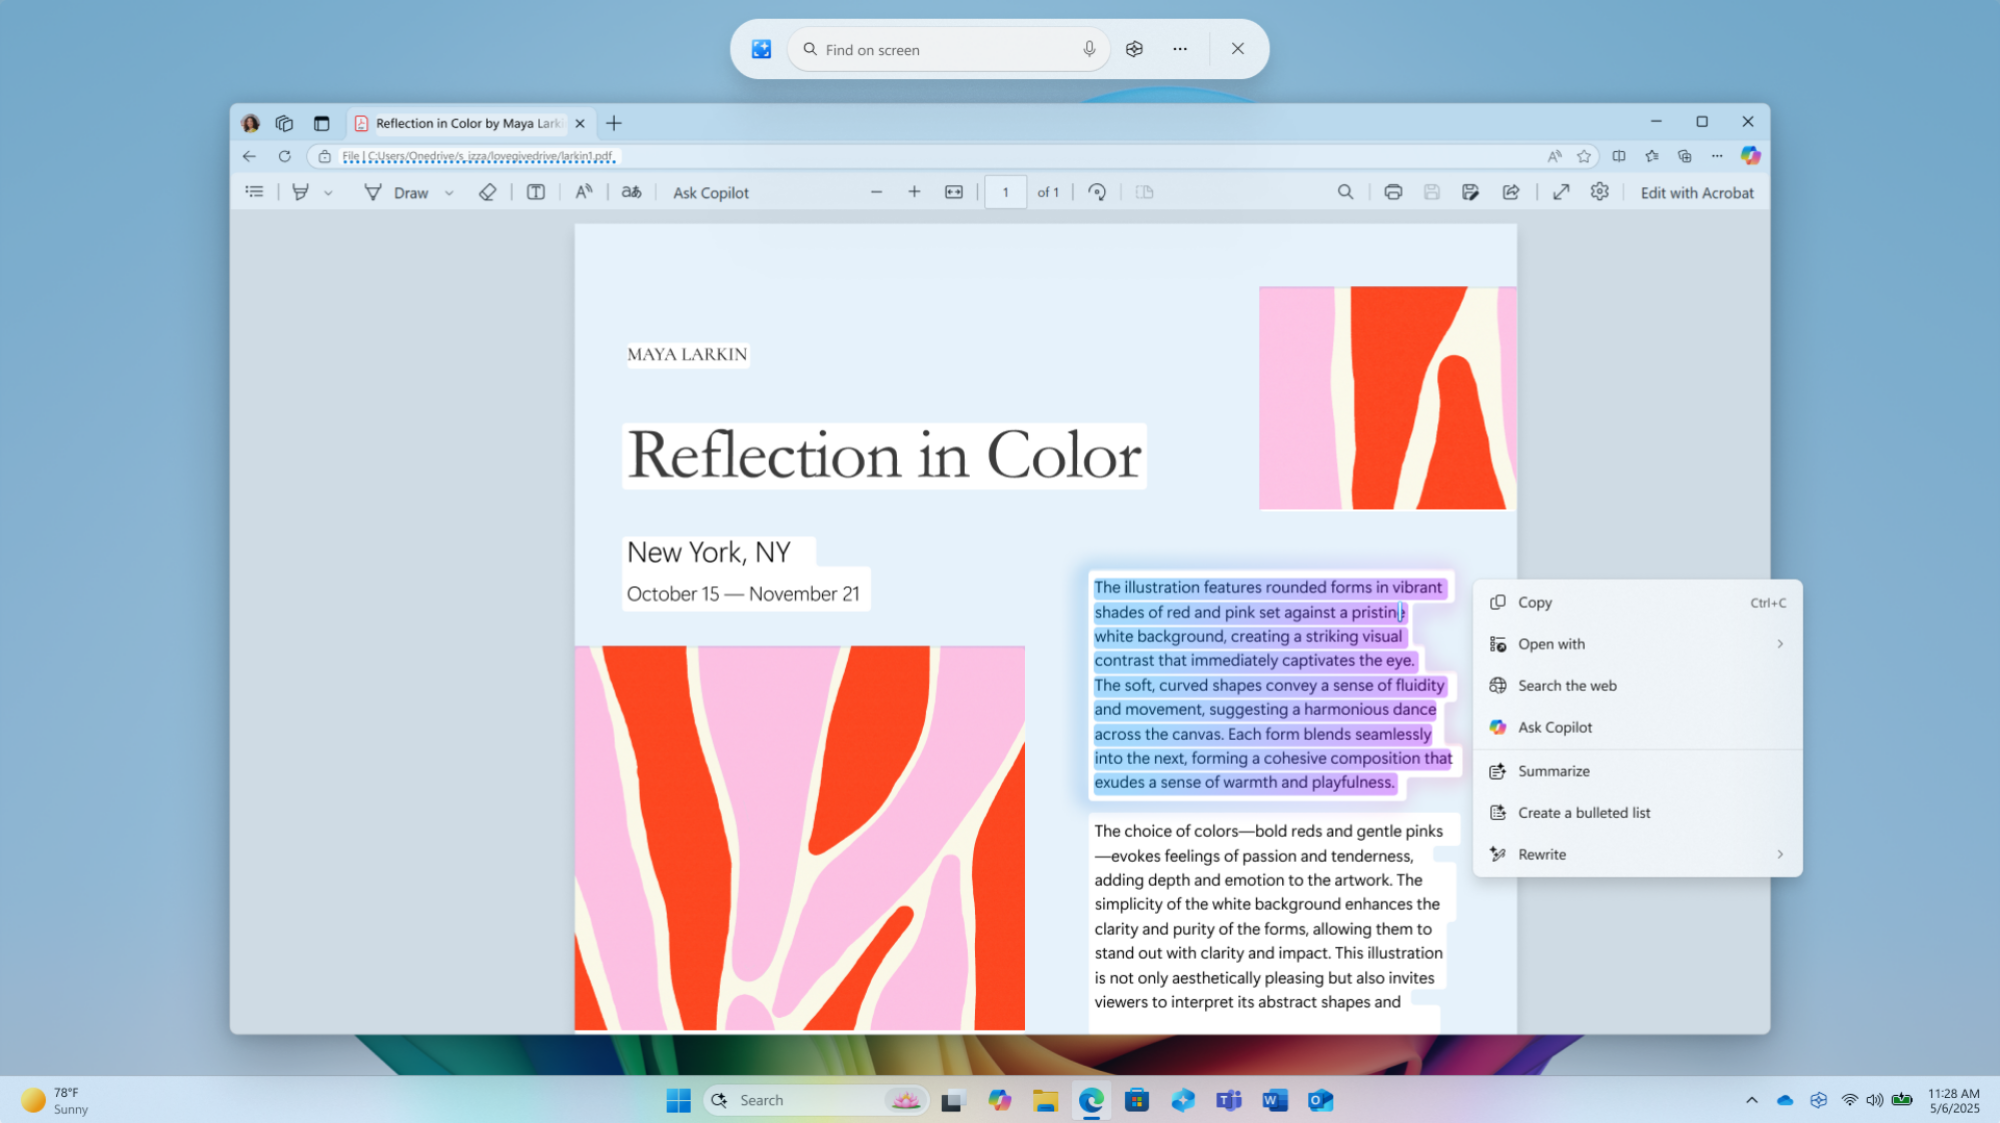Image resolution: width=2000 pixels, height=1123 pixels.
Task: Click the Fit to width icon
Action: (952, 192)
